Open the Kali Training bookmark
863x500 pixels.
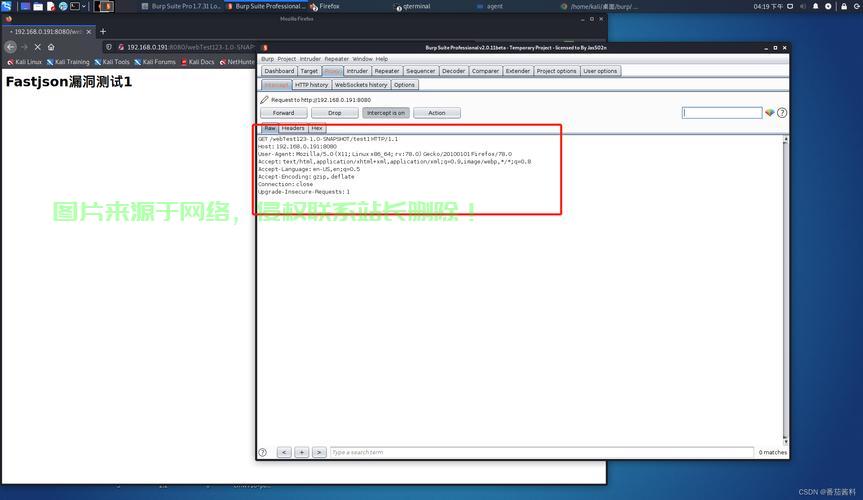pos(68,62)
